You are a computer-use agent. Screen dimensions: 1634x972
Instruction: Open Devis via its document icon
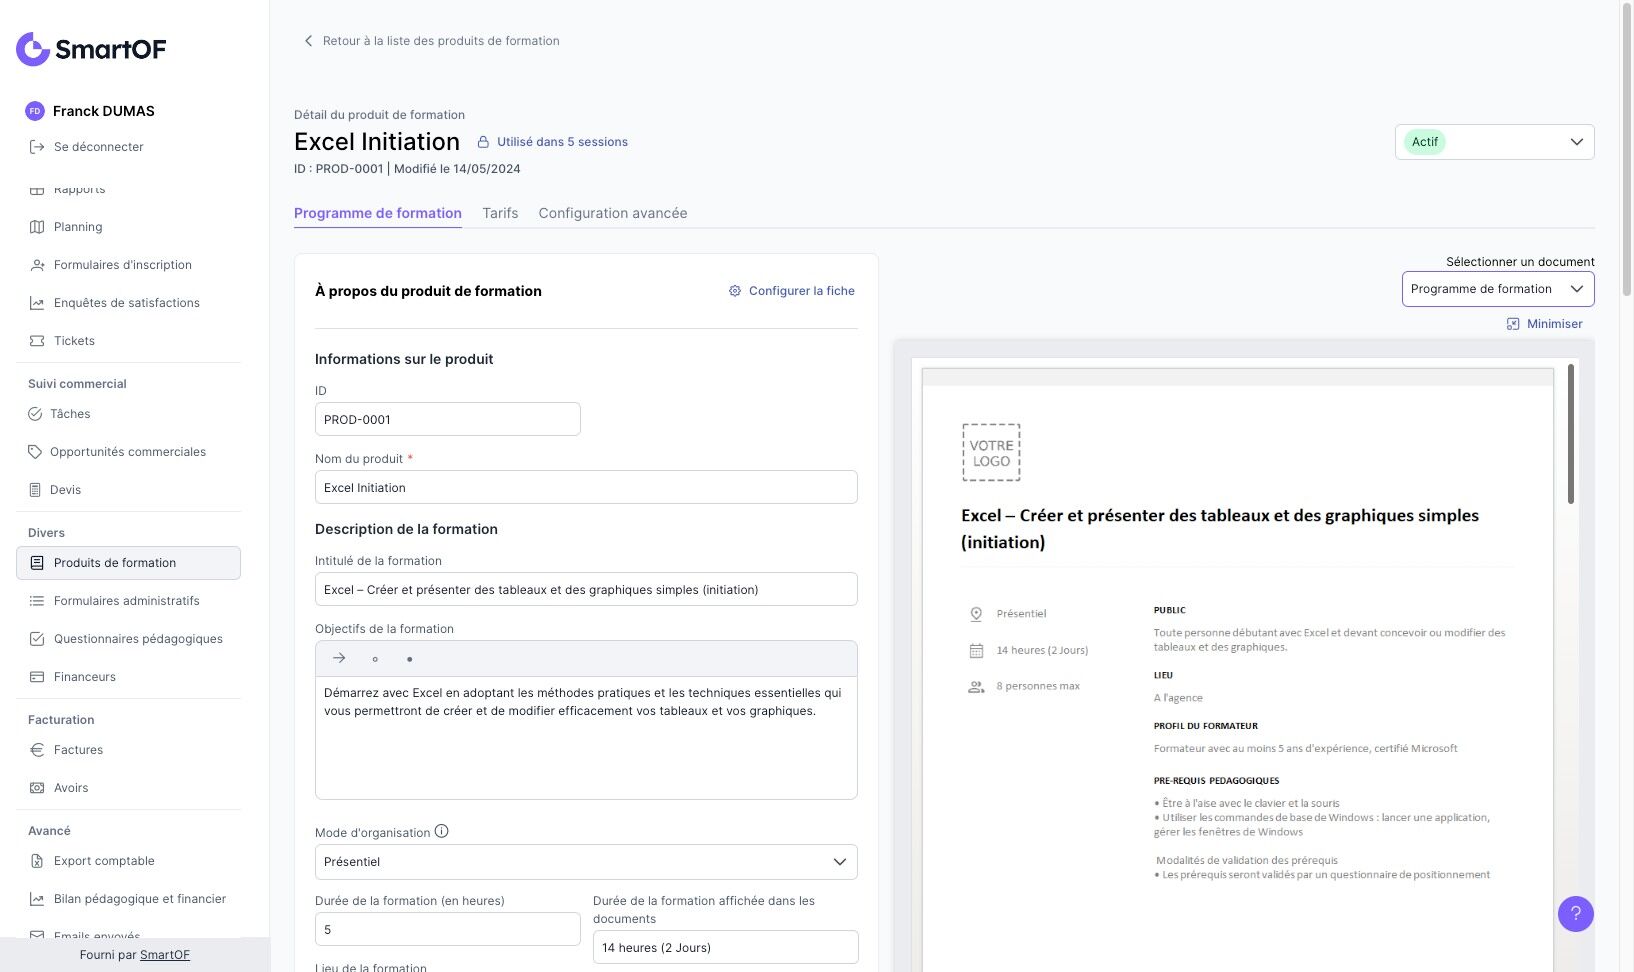tap(35, 490)
